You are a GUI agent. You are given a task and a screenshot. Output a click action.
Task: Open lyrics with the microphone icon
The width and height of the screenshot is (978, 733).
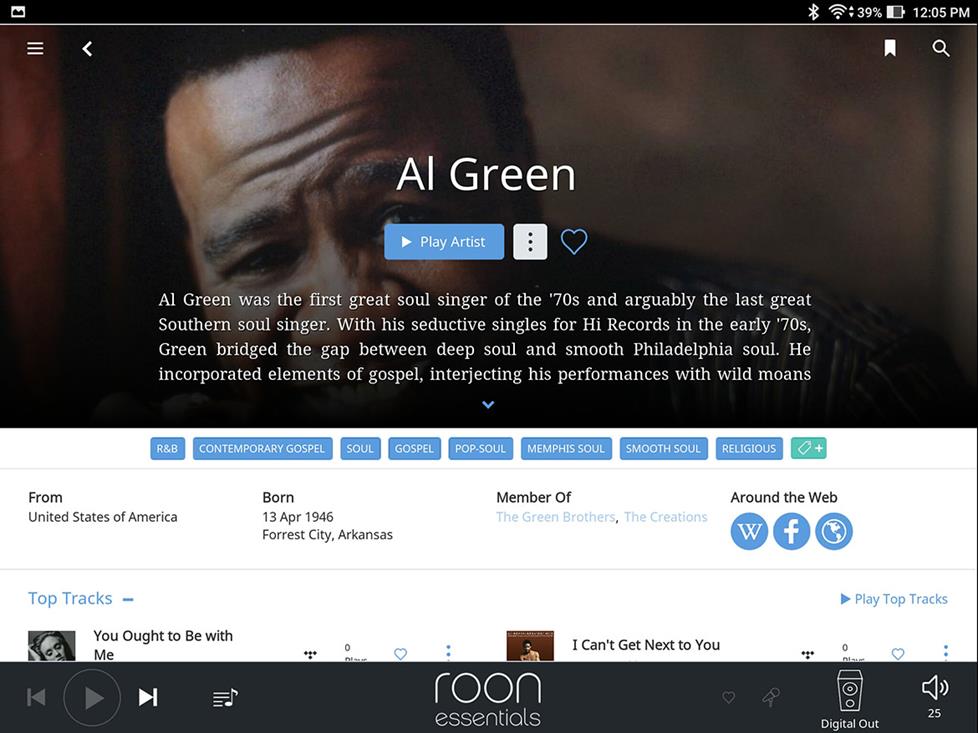click(771, 697)
